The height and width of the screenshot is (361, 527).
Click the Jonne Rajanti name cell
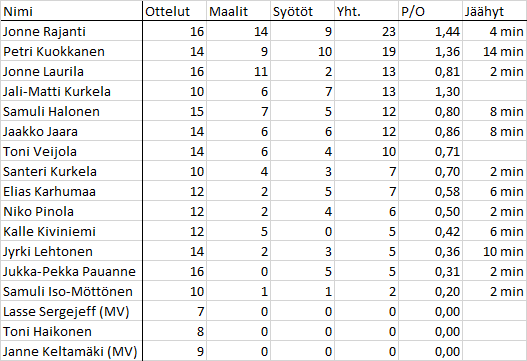point(71,31)
